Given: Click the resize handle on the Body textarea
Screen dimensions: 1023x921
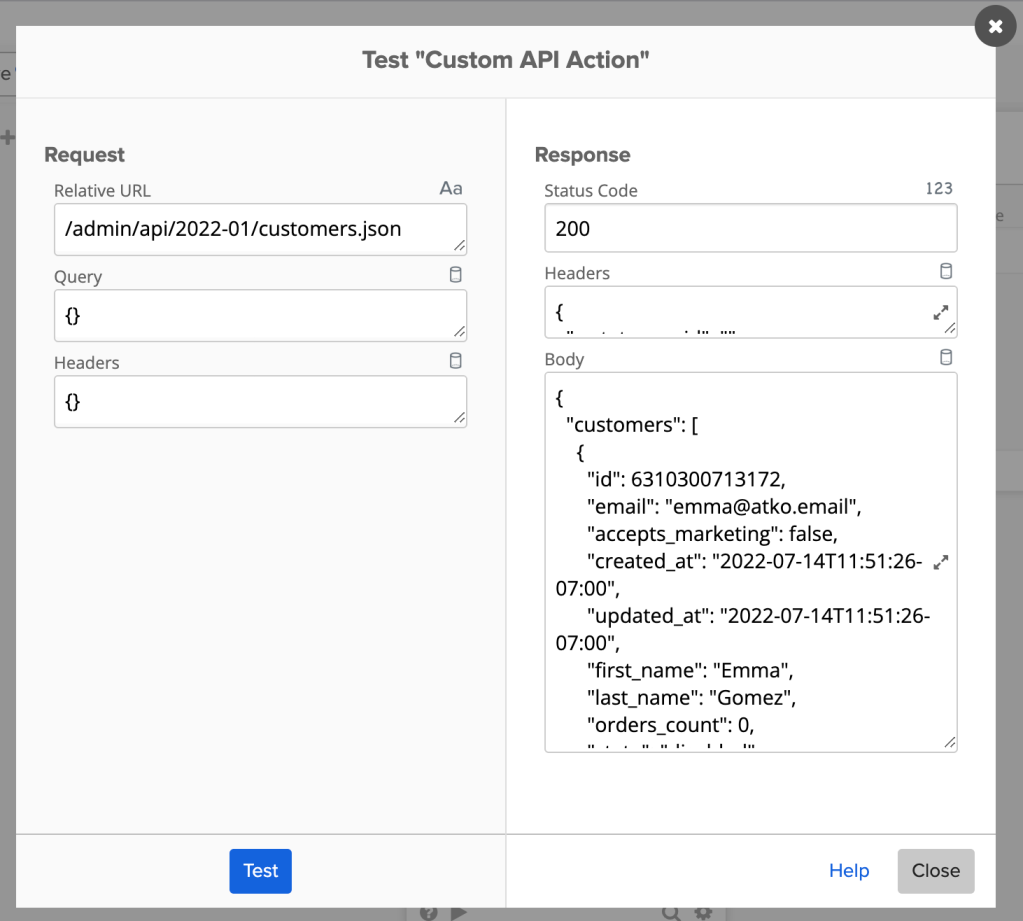Looking at the screenshot, I should point(949,742).
